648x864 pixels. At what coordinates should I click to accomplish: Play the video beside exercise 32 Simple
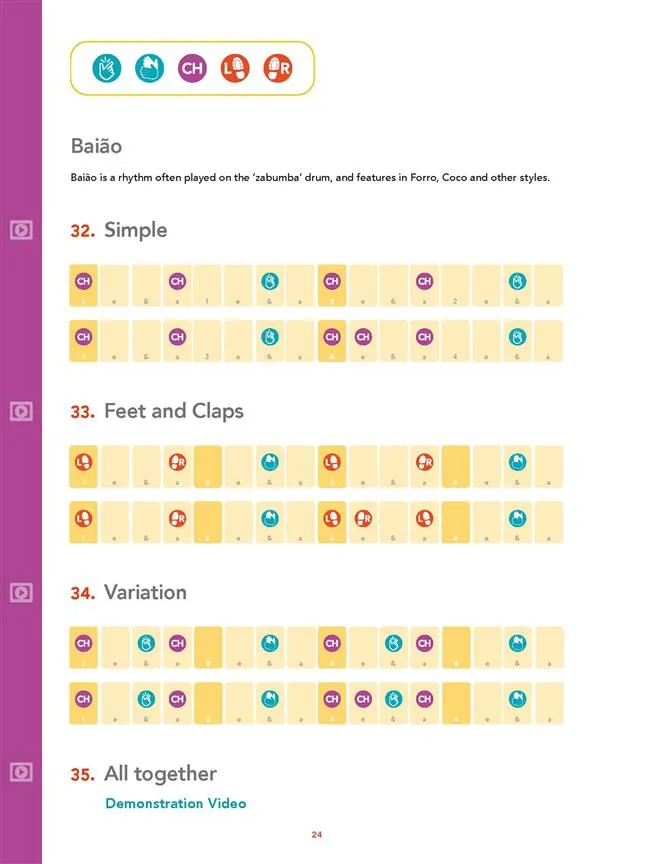(21, 230)
